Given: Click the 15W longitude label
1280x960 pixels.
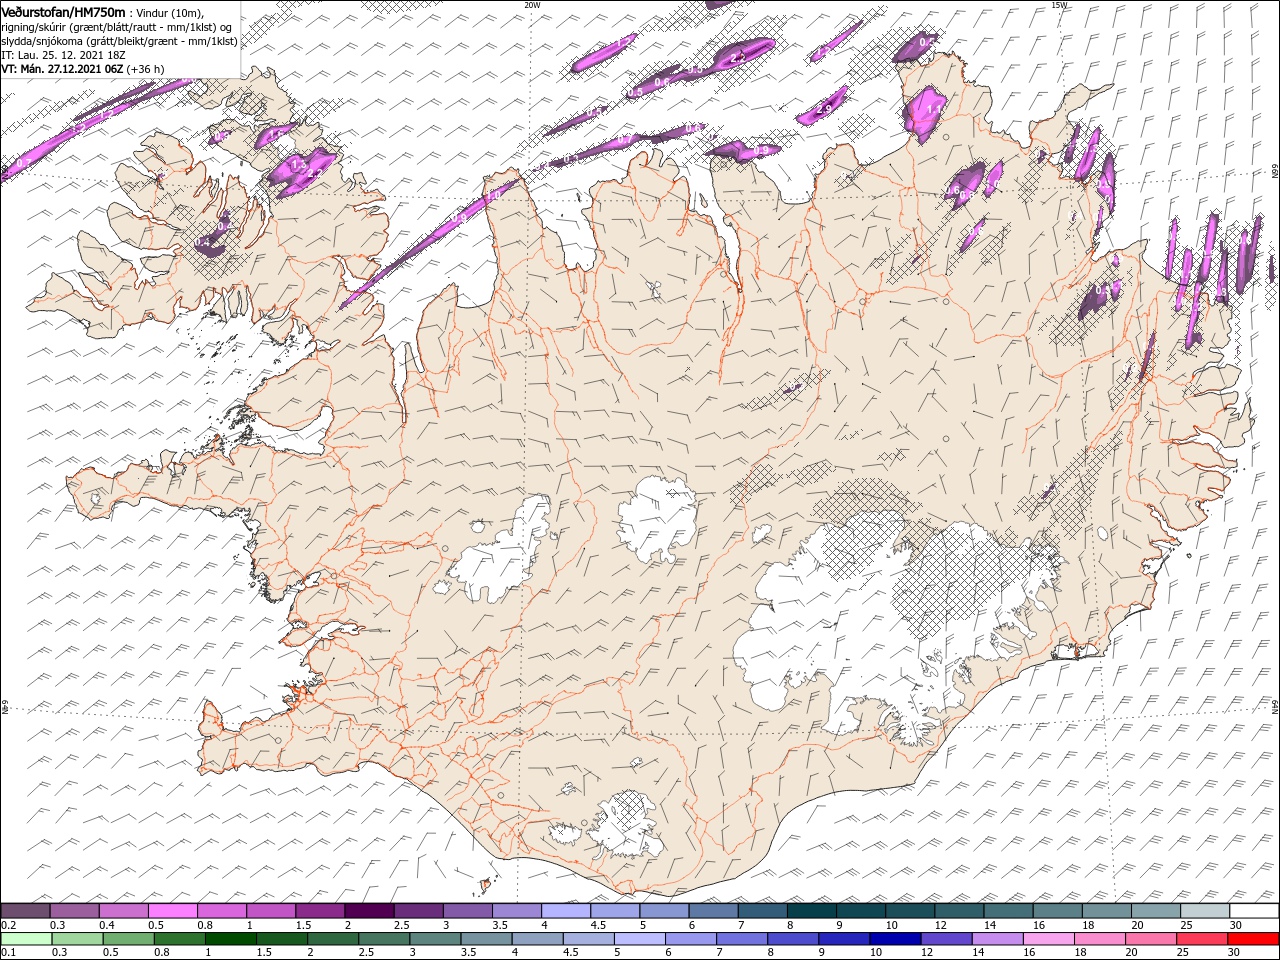Looking at the screenshot, I should (x=1059, y=4).
